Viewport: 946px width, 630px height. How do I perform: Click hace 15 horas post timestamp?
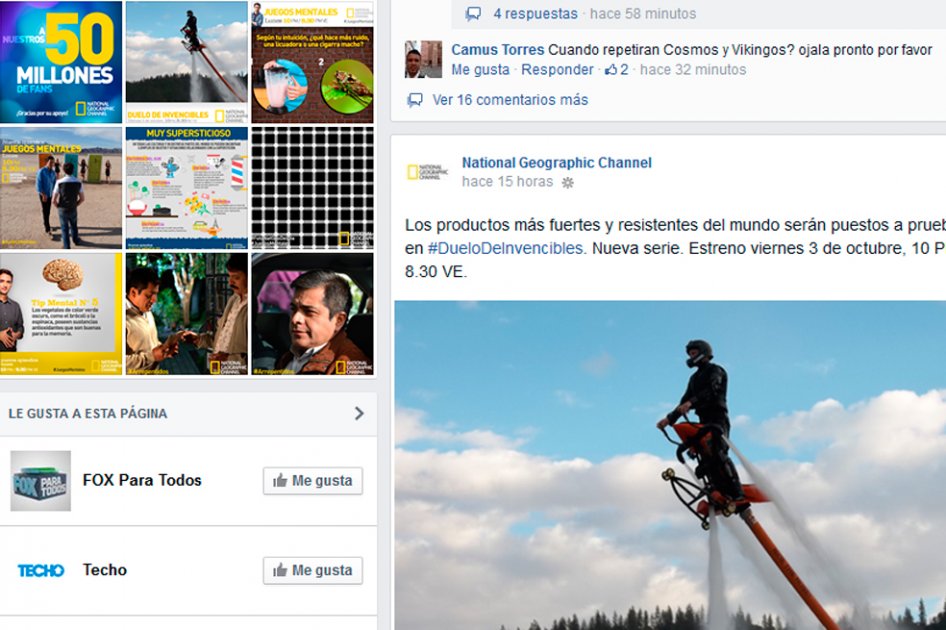click(x=507, y=182)
